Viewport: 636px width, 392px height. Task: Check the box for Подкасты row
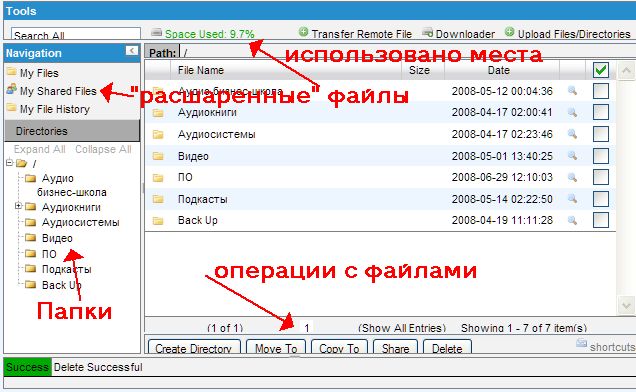point(601,199)
